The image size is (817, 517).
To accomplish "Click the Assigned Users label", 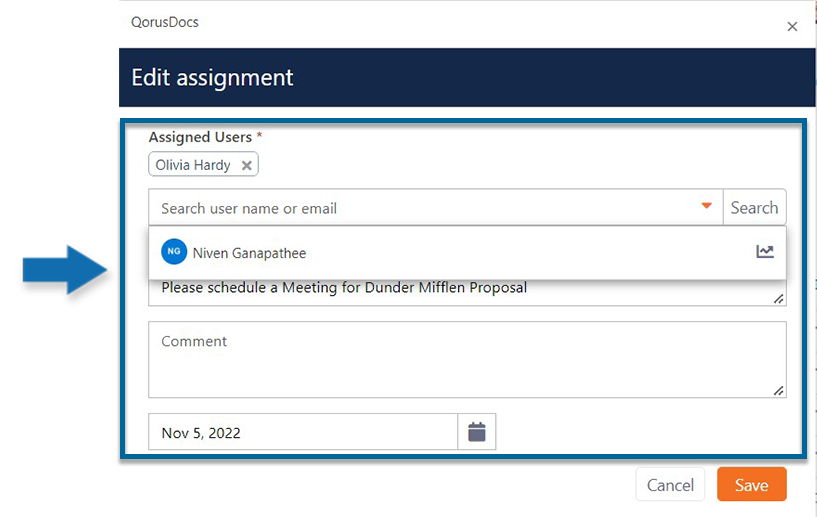I will tap(201, 137).
